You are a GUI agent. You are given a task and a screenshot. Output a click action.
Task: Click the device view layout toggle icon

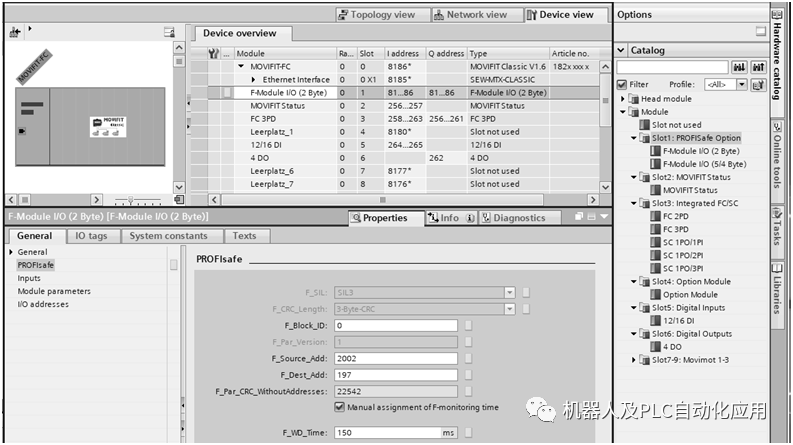[x=169, y=33]
